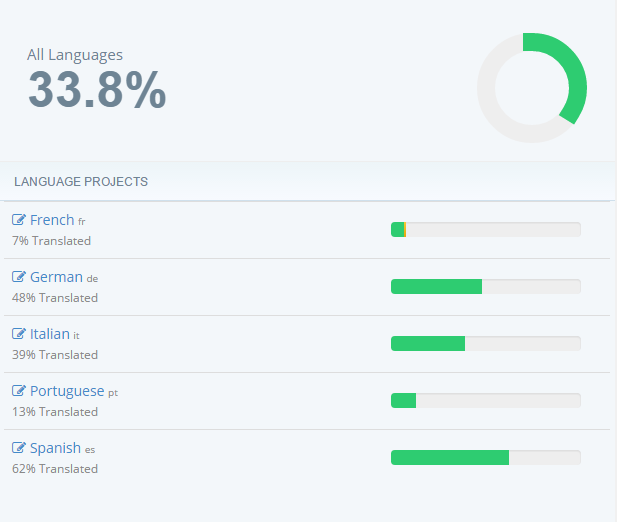The height and width of the screenshot is (522, 617).
Task: Click the French translation progress bar
Action: [x=485, y=230]
